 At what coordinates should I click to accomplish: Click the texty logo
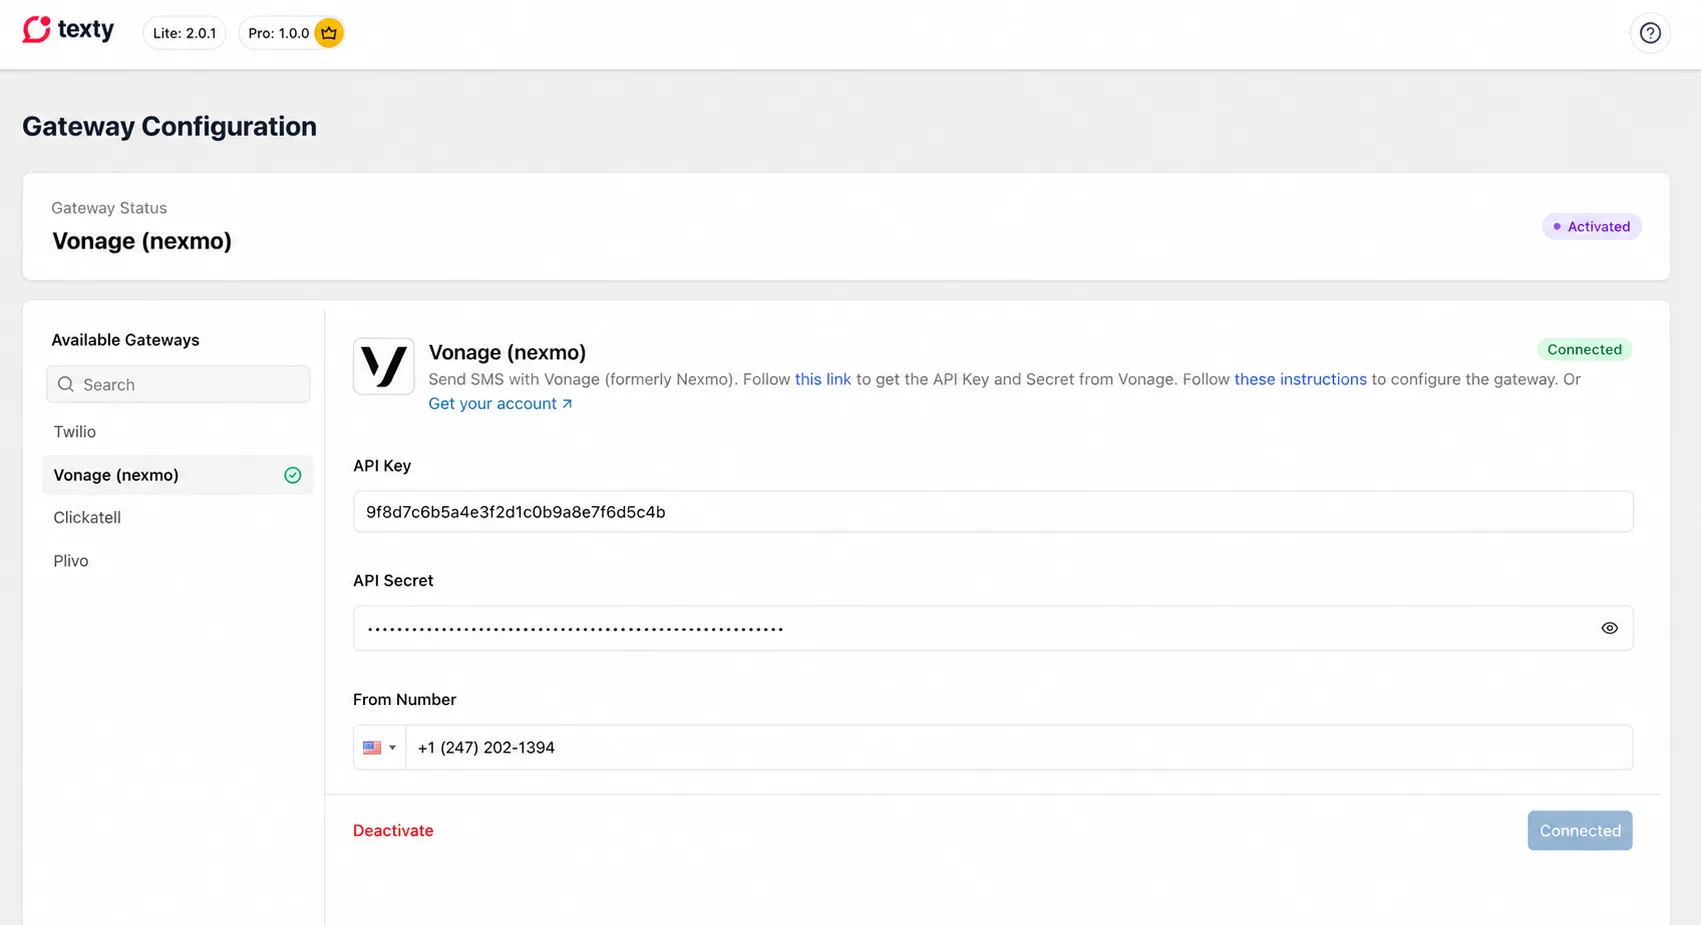coord(68,30)
